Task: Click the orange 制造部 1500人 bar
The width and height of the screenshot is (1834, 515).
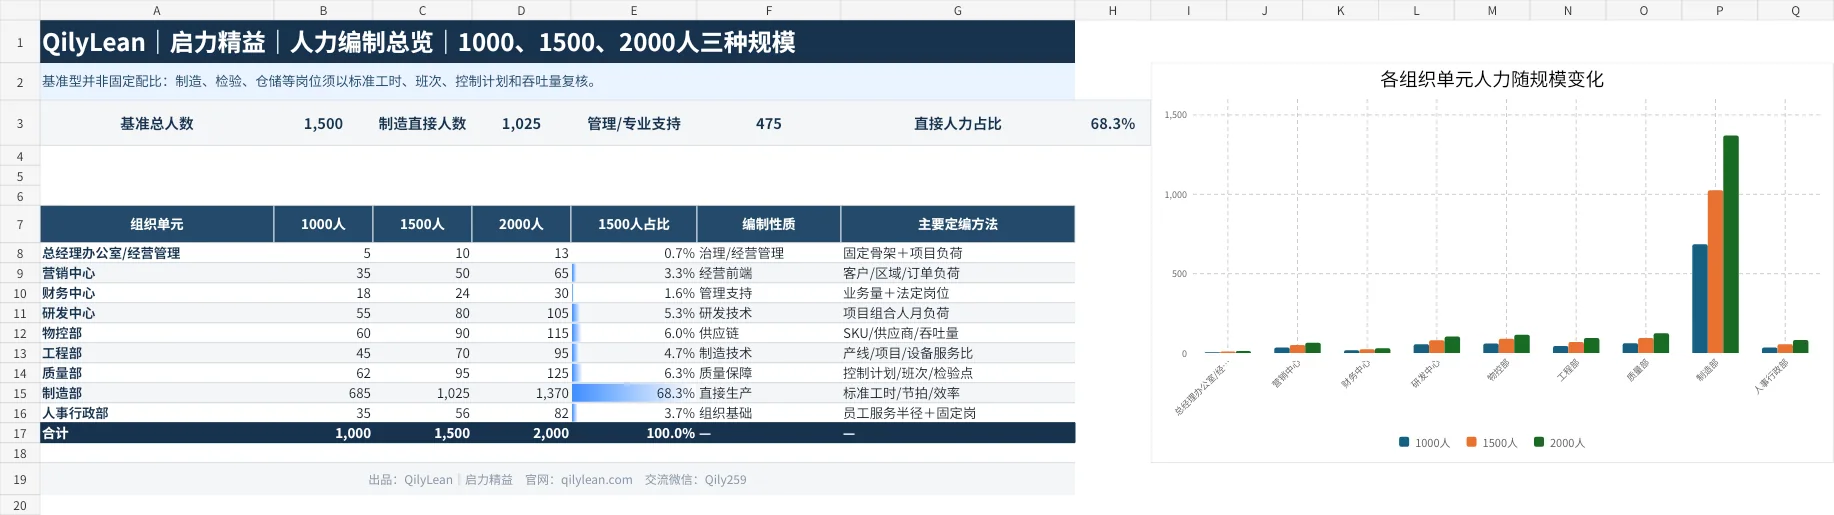Action: [1715, 271]
